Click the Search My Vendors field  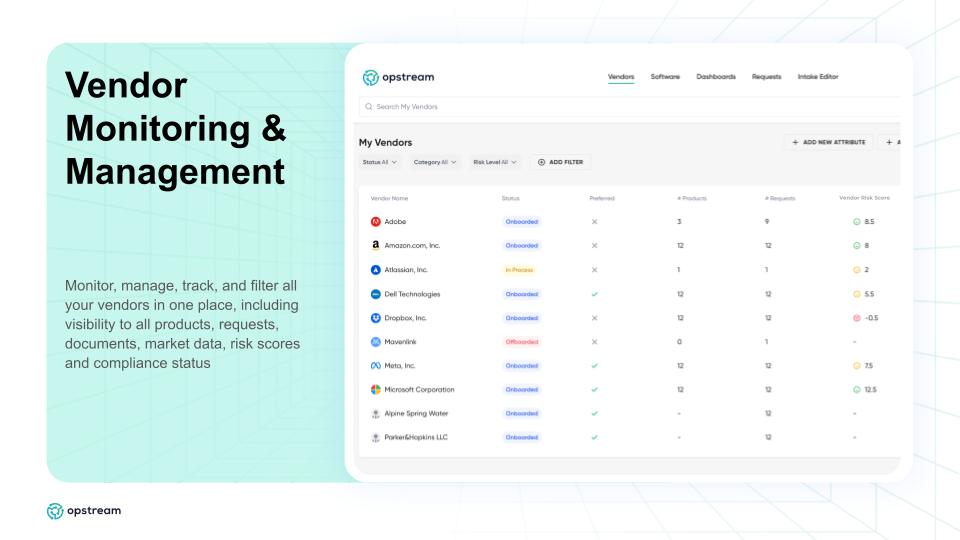click(629, 107)
